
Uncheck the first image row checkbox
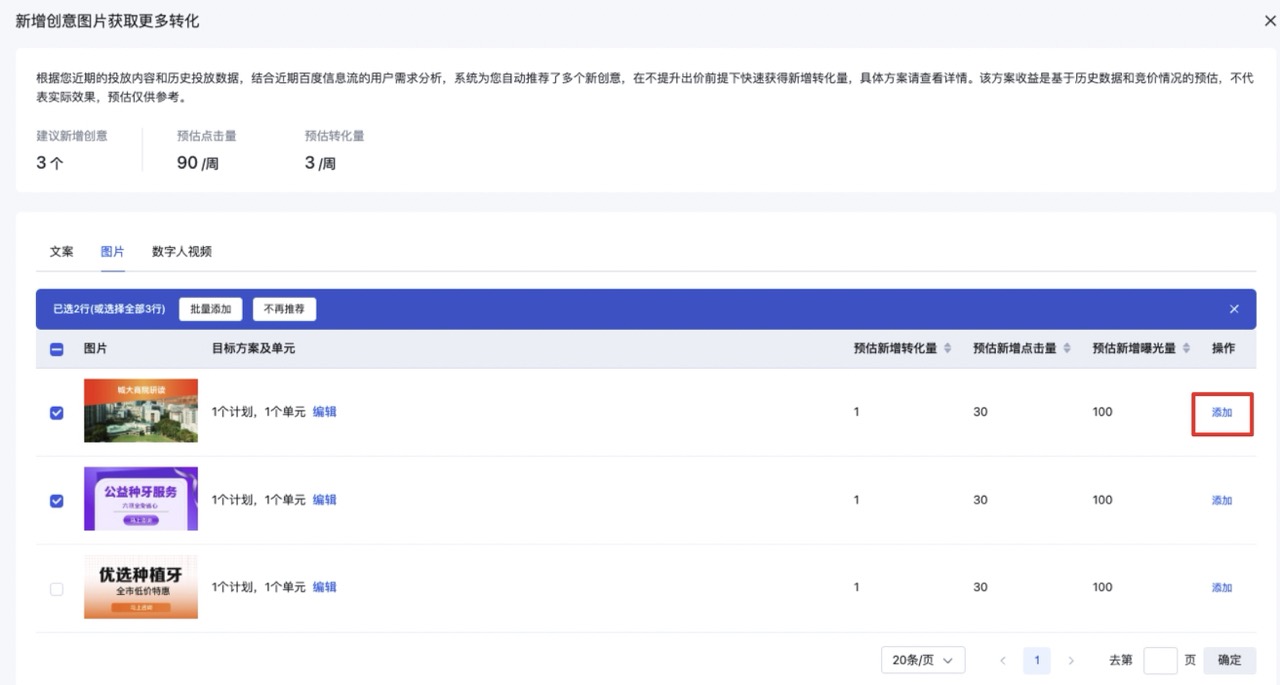(57, 412)
